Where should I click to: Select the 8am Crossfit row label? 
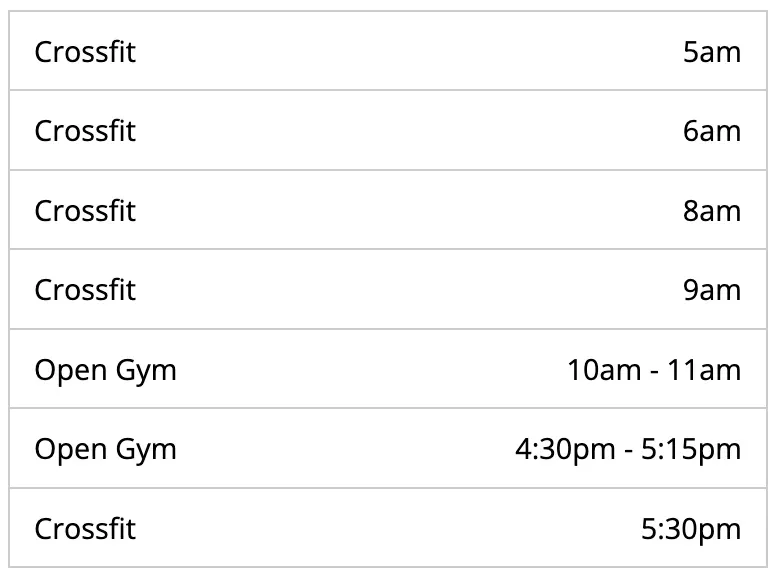click(85, 211)
